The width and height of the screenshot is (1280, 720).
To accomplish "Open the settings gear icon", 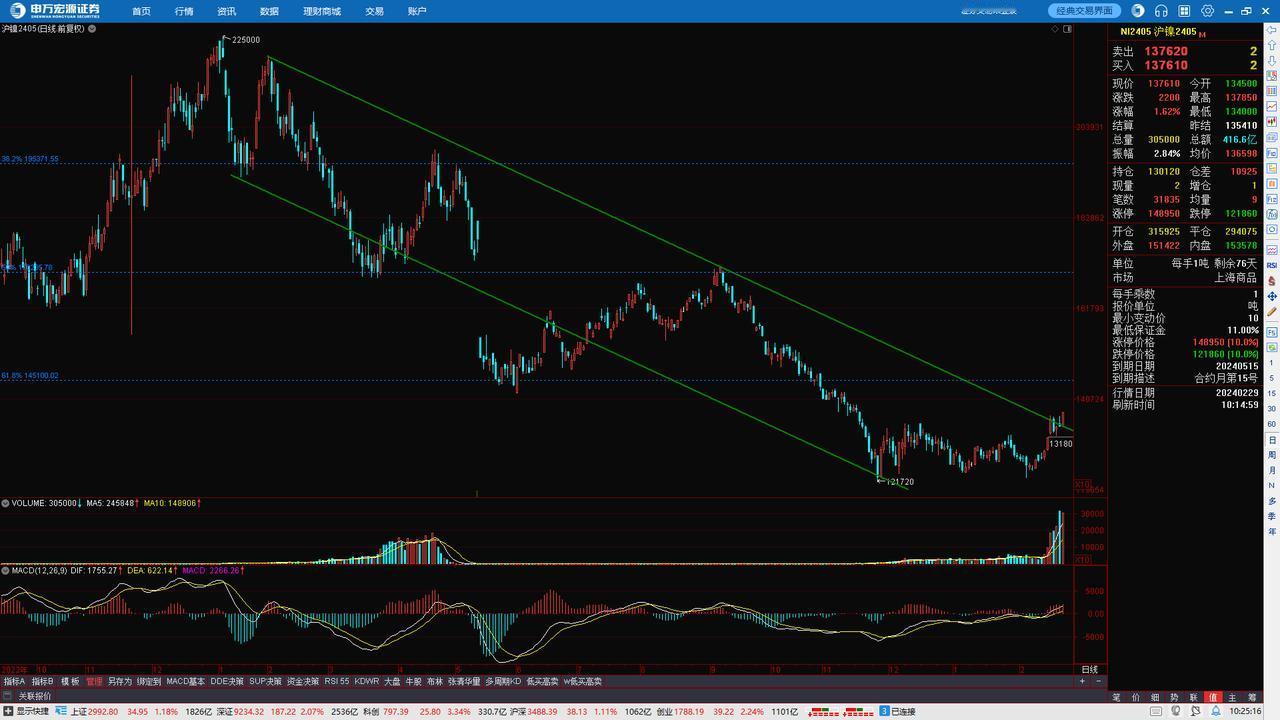I will click(x=1208, y=11).
